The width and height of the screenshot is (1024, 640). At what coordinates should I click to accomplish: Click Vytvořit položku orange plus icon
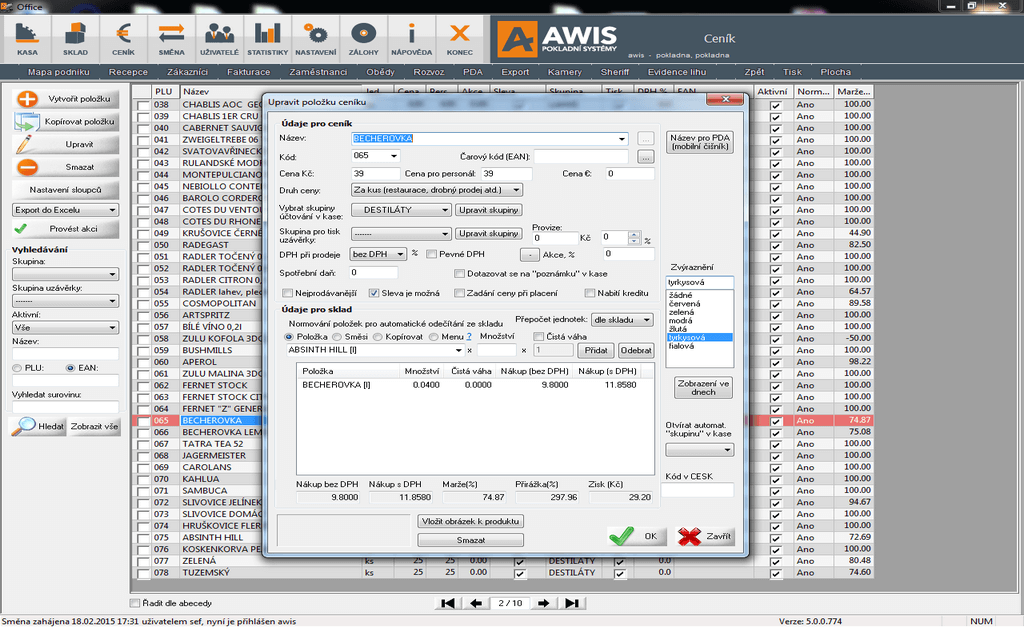click(x=27, y=99)
